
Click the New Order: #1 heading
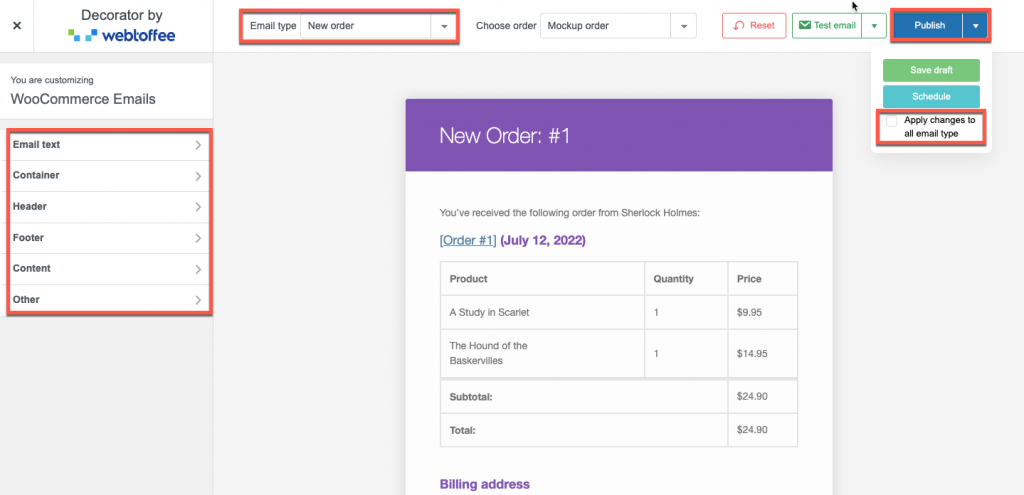click(505, 135)
